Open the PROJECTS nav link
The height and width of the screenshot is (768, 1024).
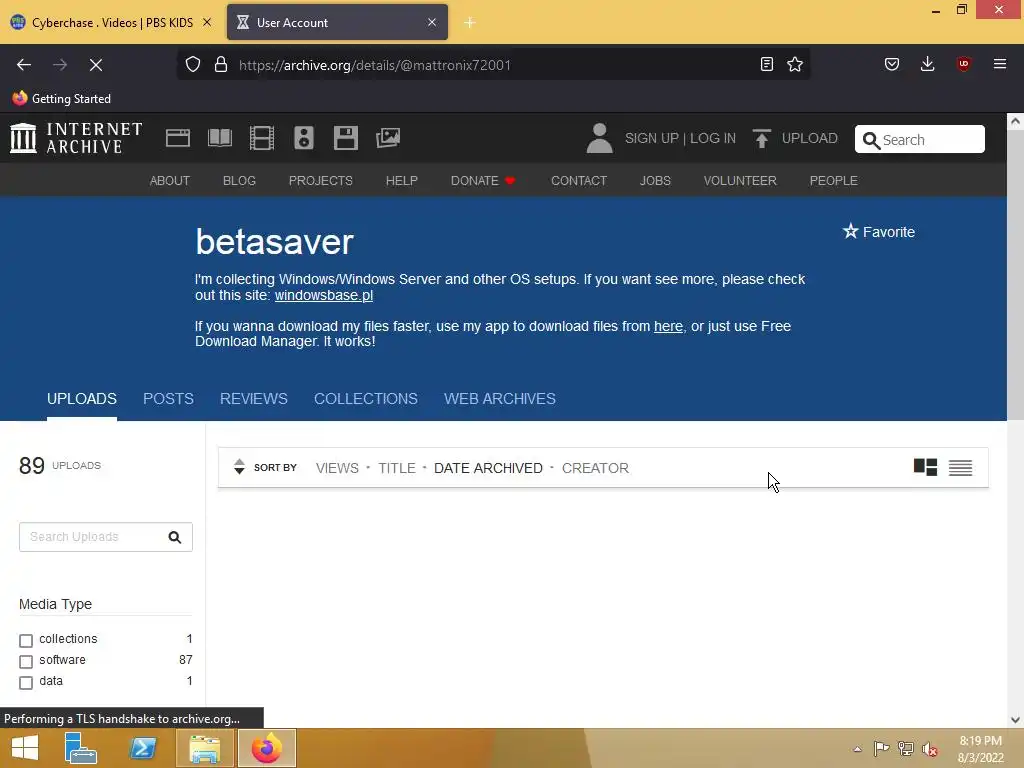(x=321, y=180)
